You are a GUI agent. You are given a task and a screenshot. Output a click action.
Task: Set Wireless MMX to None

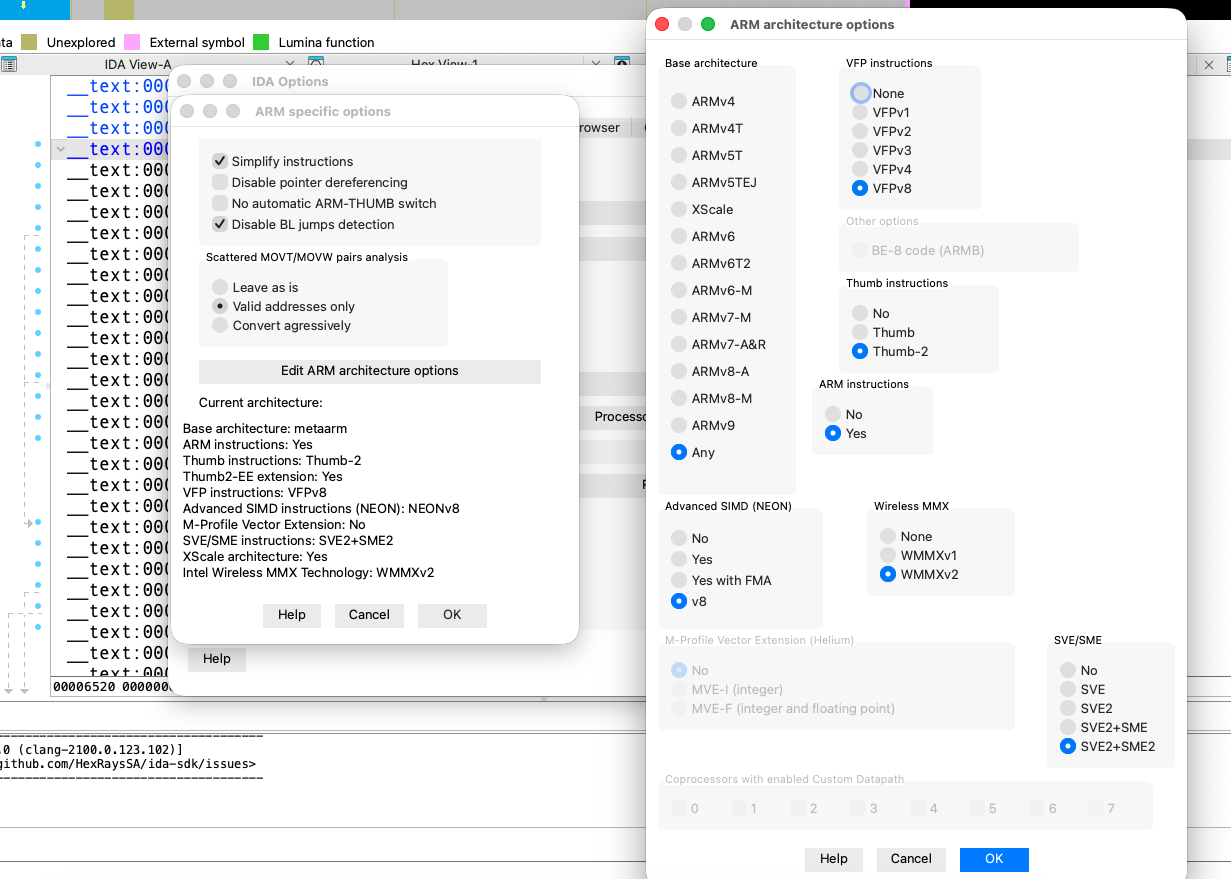pyautogui.click(x=888, y=536)
